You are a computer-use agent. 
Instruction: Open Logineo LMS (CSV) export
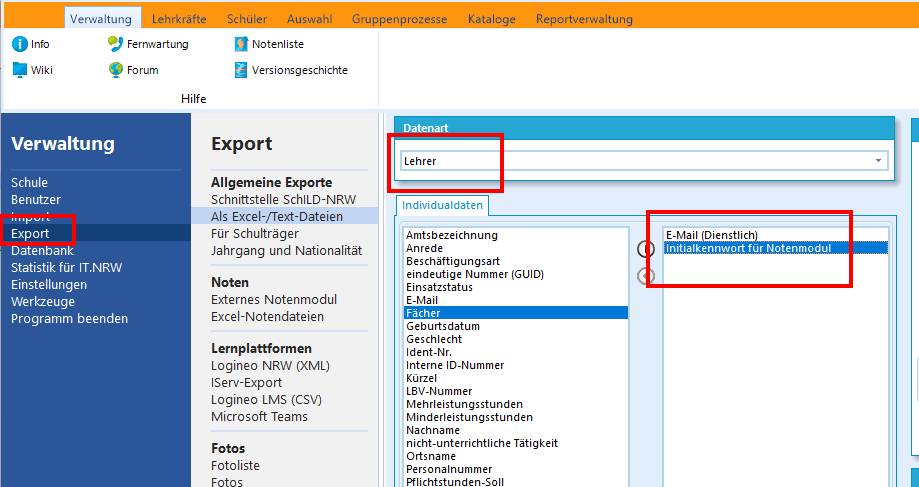(266, 400)
